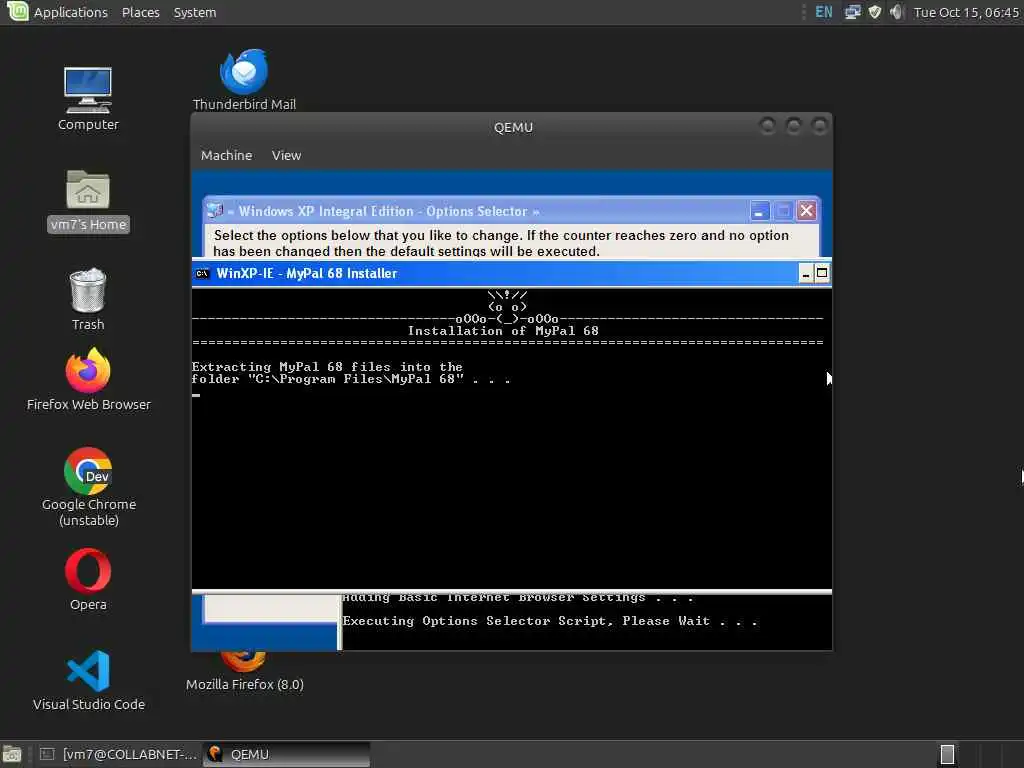This screenshot has width=1024, height=768.
Task: Click the security shield tray icon
Action: pyautogui.click(x=874, y=12)
